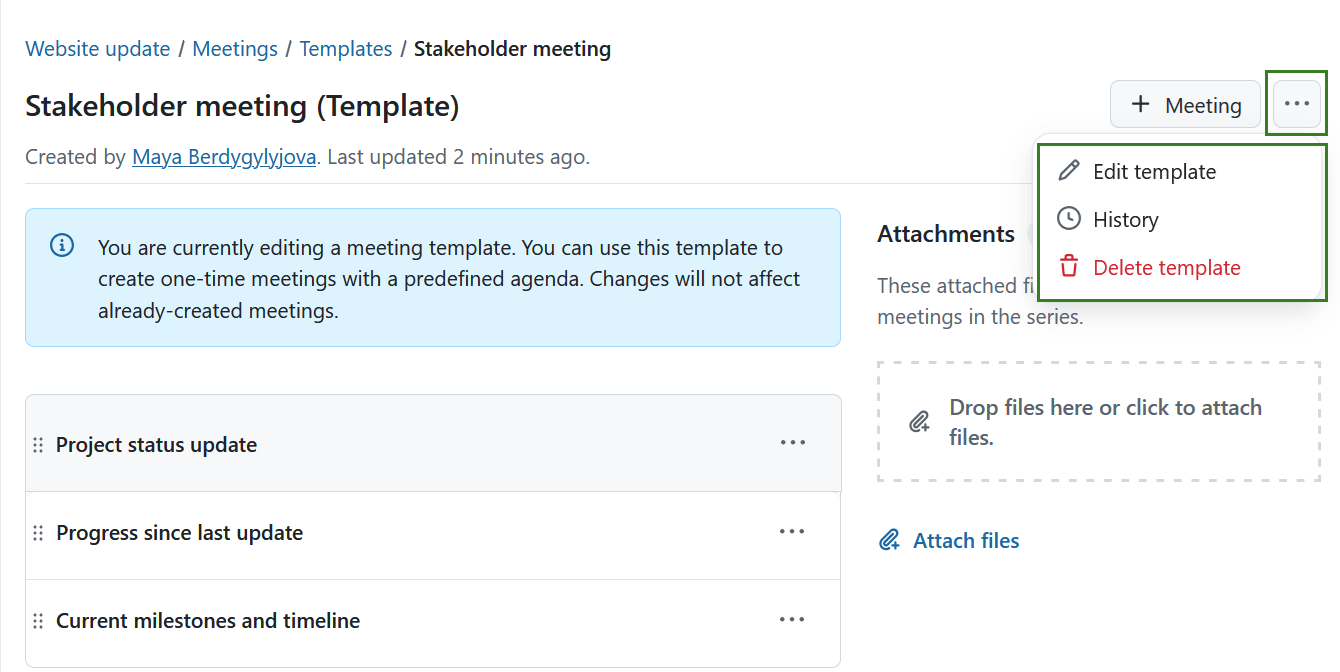Choose Delete template from the menu
The image size is (1340, 672).
(1166, 266)
